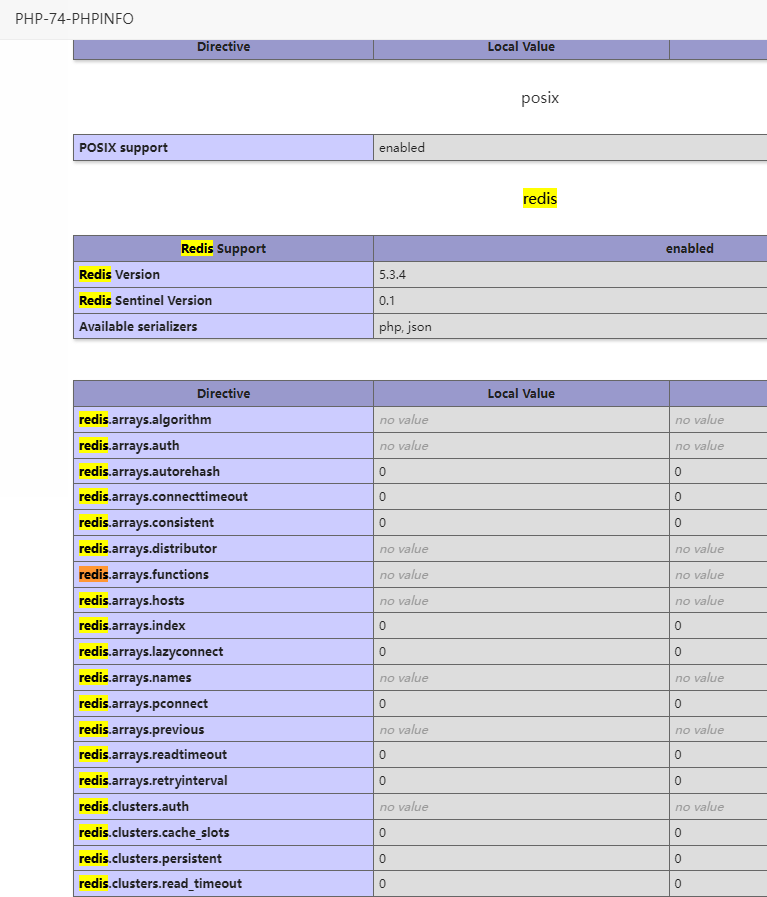Click the PHP-74-PHPINFO page title
Viewport: 767px width, 897px height.
tap(74, 19)
